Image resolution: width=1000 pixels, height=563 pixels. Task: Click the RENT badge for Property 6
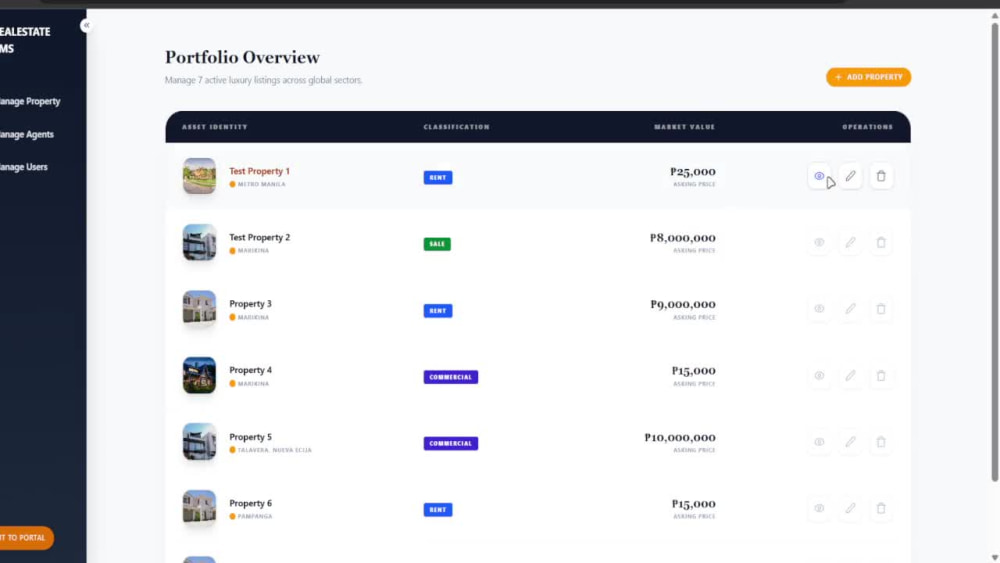438,509
